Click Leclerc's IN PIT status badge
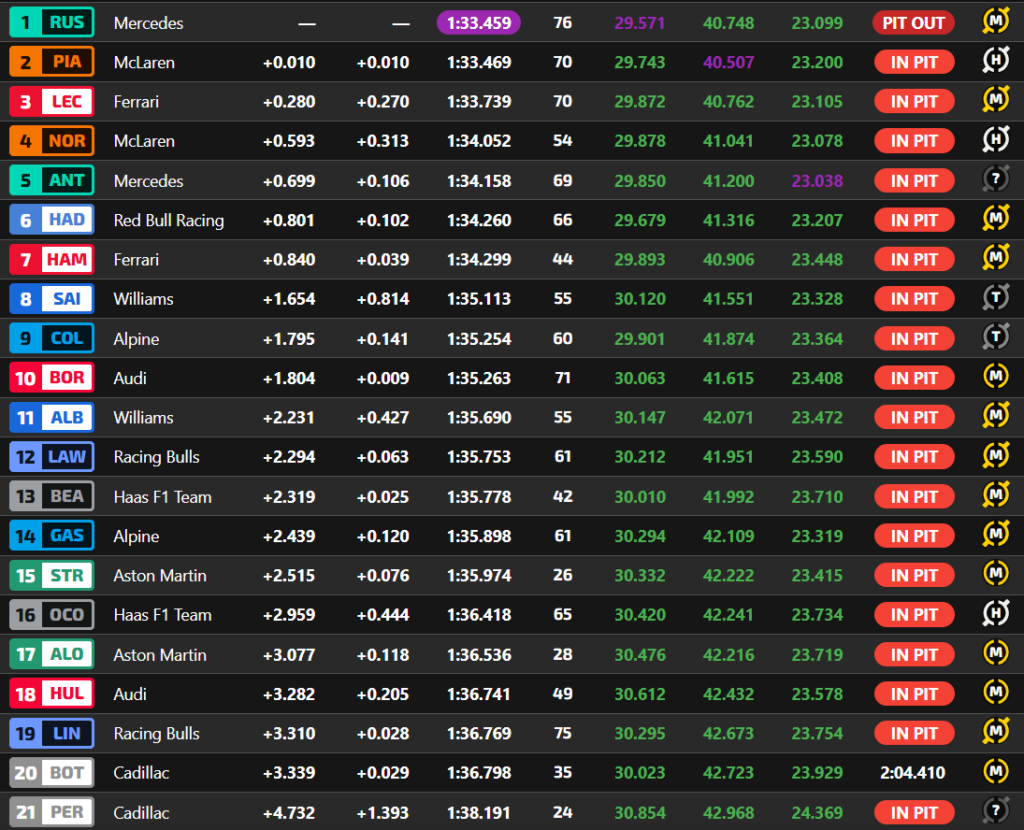 pyautogui.click(x=913, y=102)
